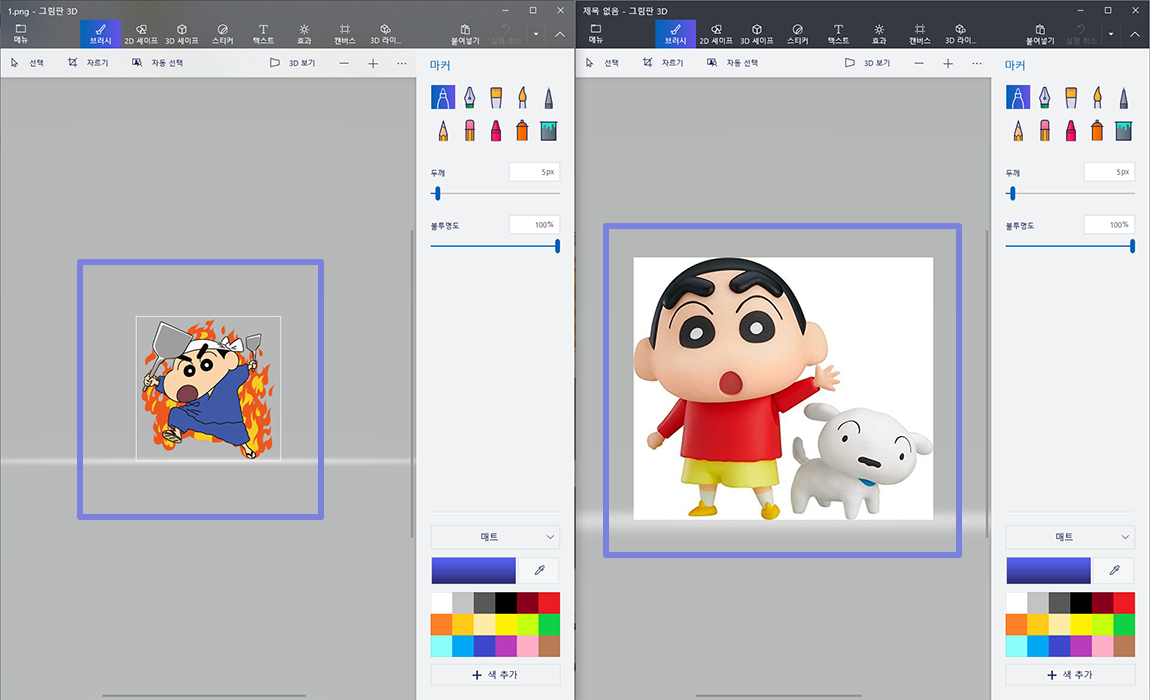Choose Oil brush in right window
The height and width of the screenshot is (700, 1150).
click(1071, 97)
